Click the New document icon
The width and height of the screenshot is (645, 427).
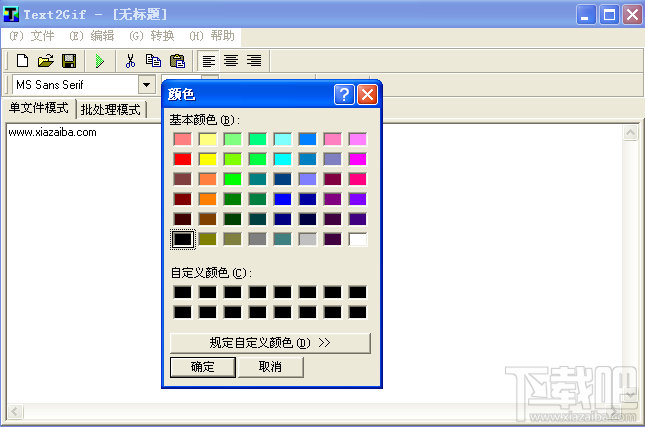pyautogui.click(x=22, y=61)
